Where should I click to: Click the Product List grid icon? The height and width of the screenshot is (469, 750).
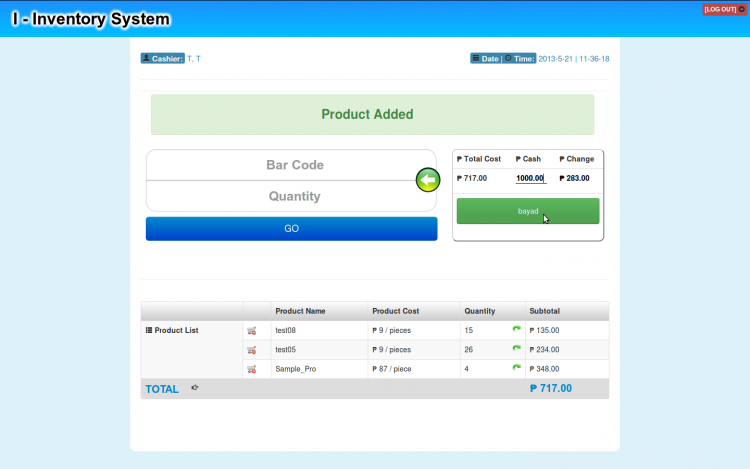point(149,330)
